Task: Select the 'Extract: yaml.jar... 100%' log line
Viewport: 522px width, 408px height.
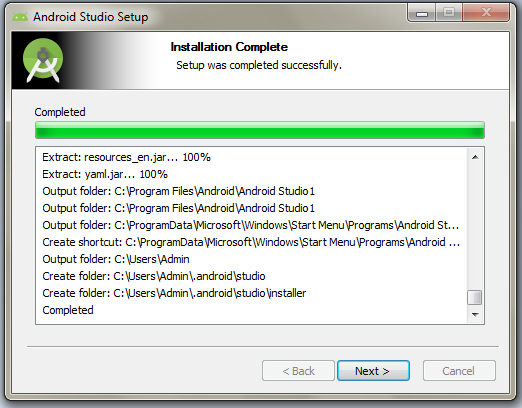Action: [x=105, y=174]
